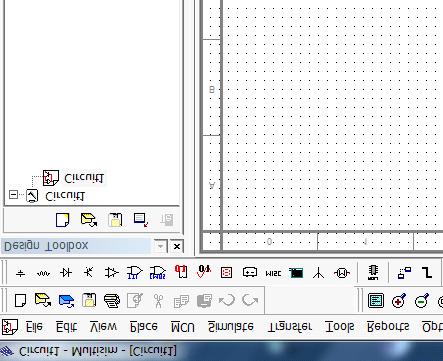Screen dimensions: 443x361
Task: Create new file from main toolbar
Action: tap(20, 300)
